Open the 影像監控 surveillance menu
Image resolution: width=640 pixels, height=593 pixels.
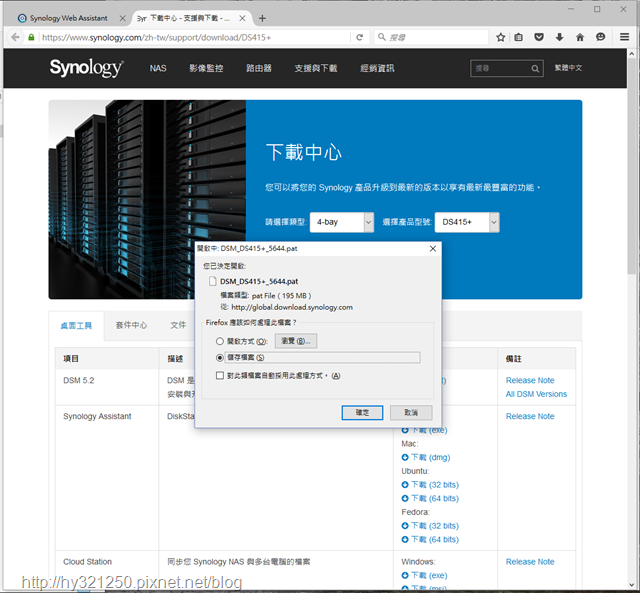(206, 68)
